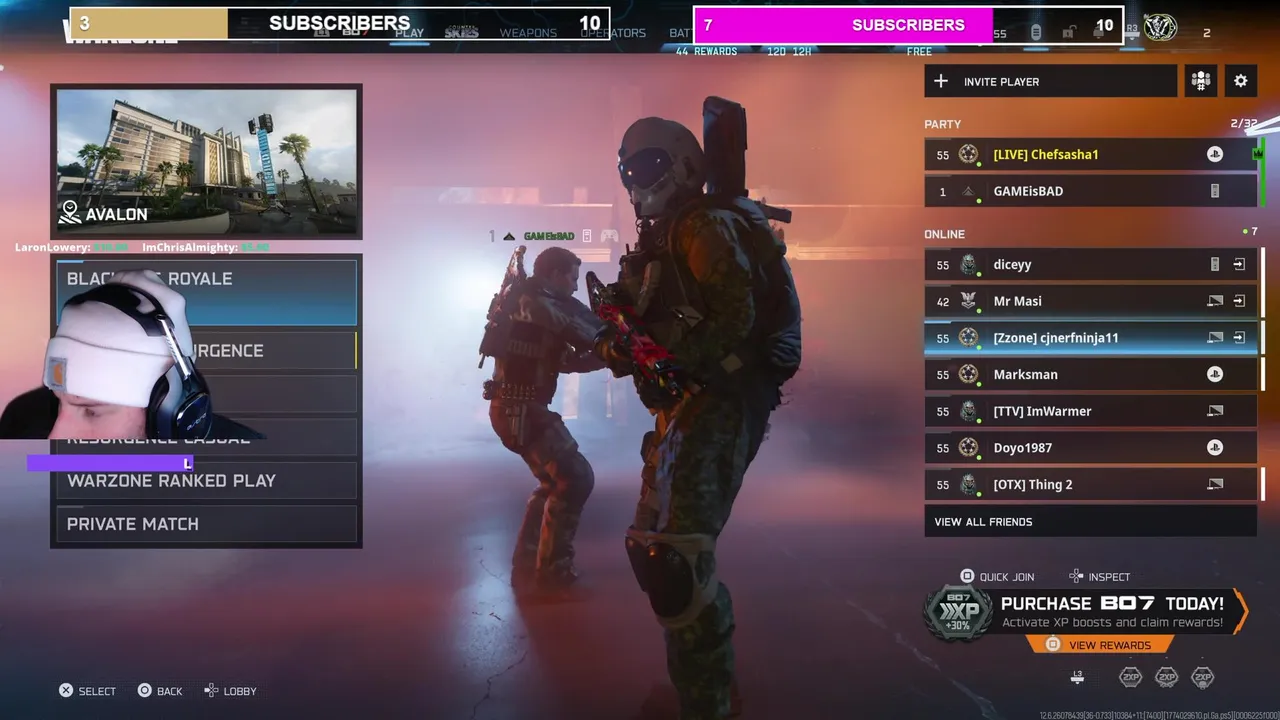The width and height of the screenshot is (1280, 720).
Task: Select party member GAMEisBAD
Action: pos(1090,191)
